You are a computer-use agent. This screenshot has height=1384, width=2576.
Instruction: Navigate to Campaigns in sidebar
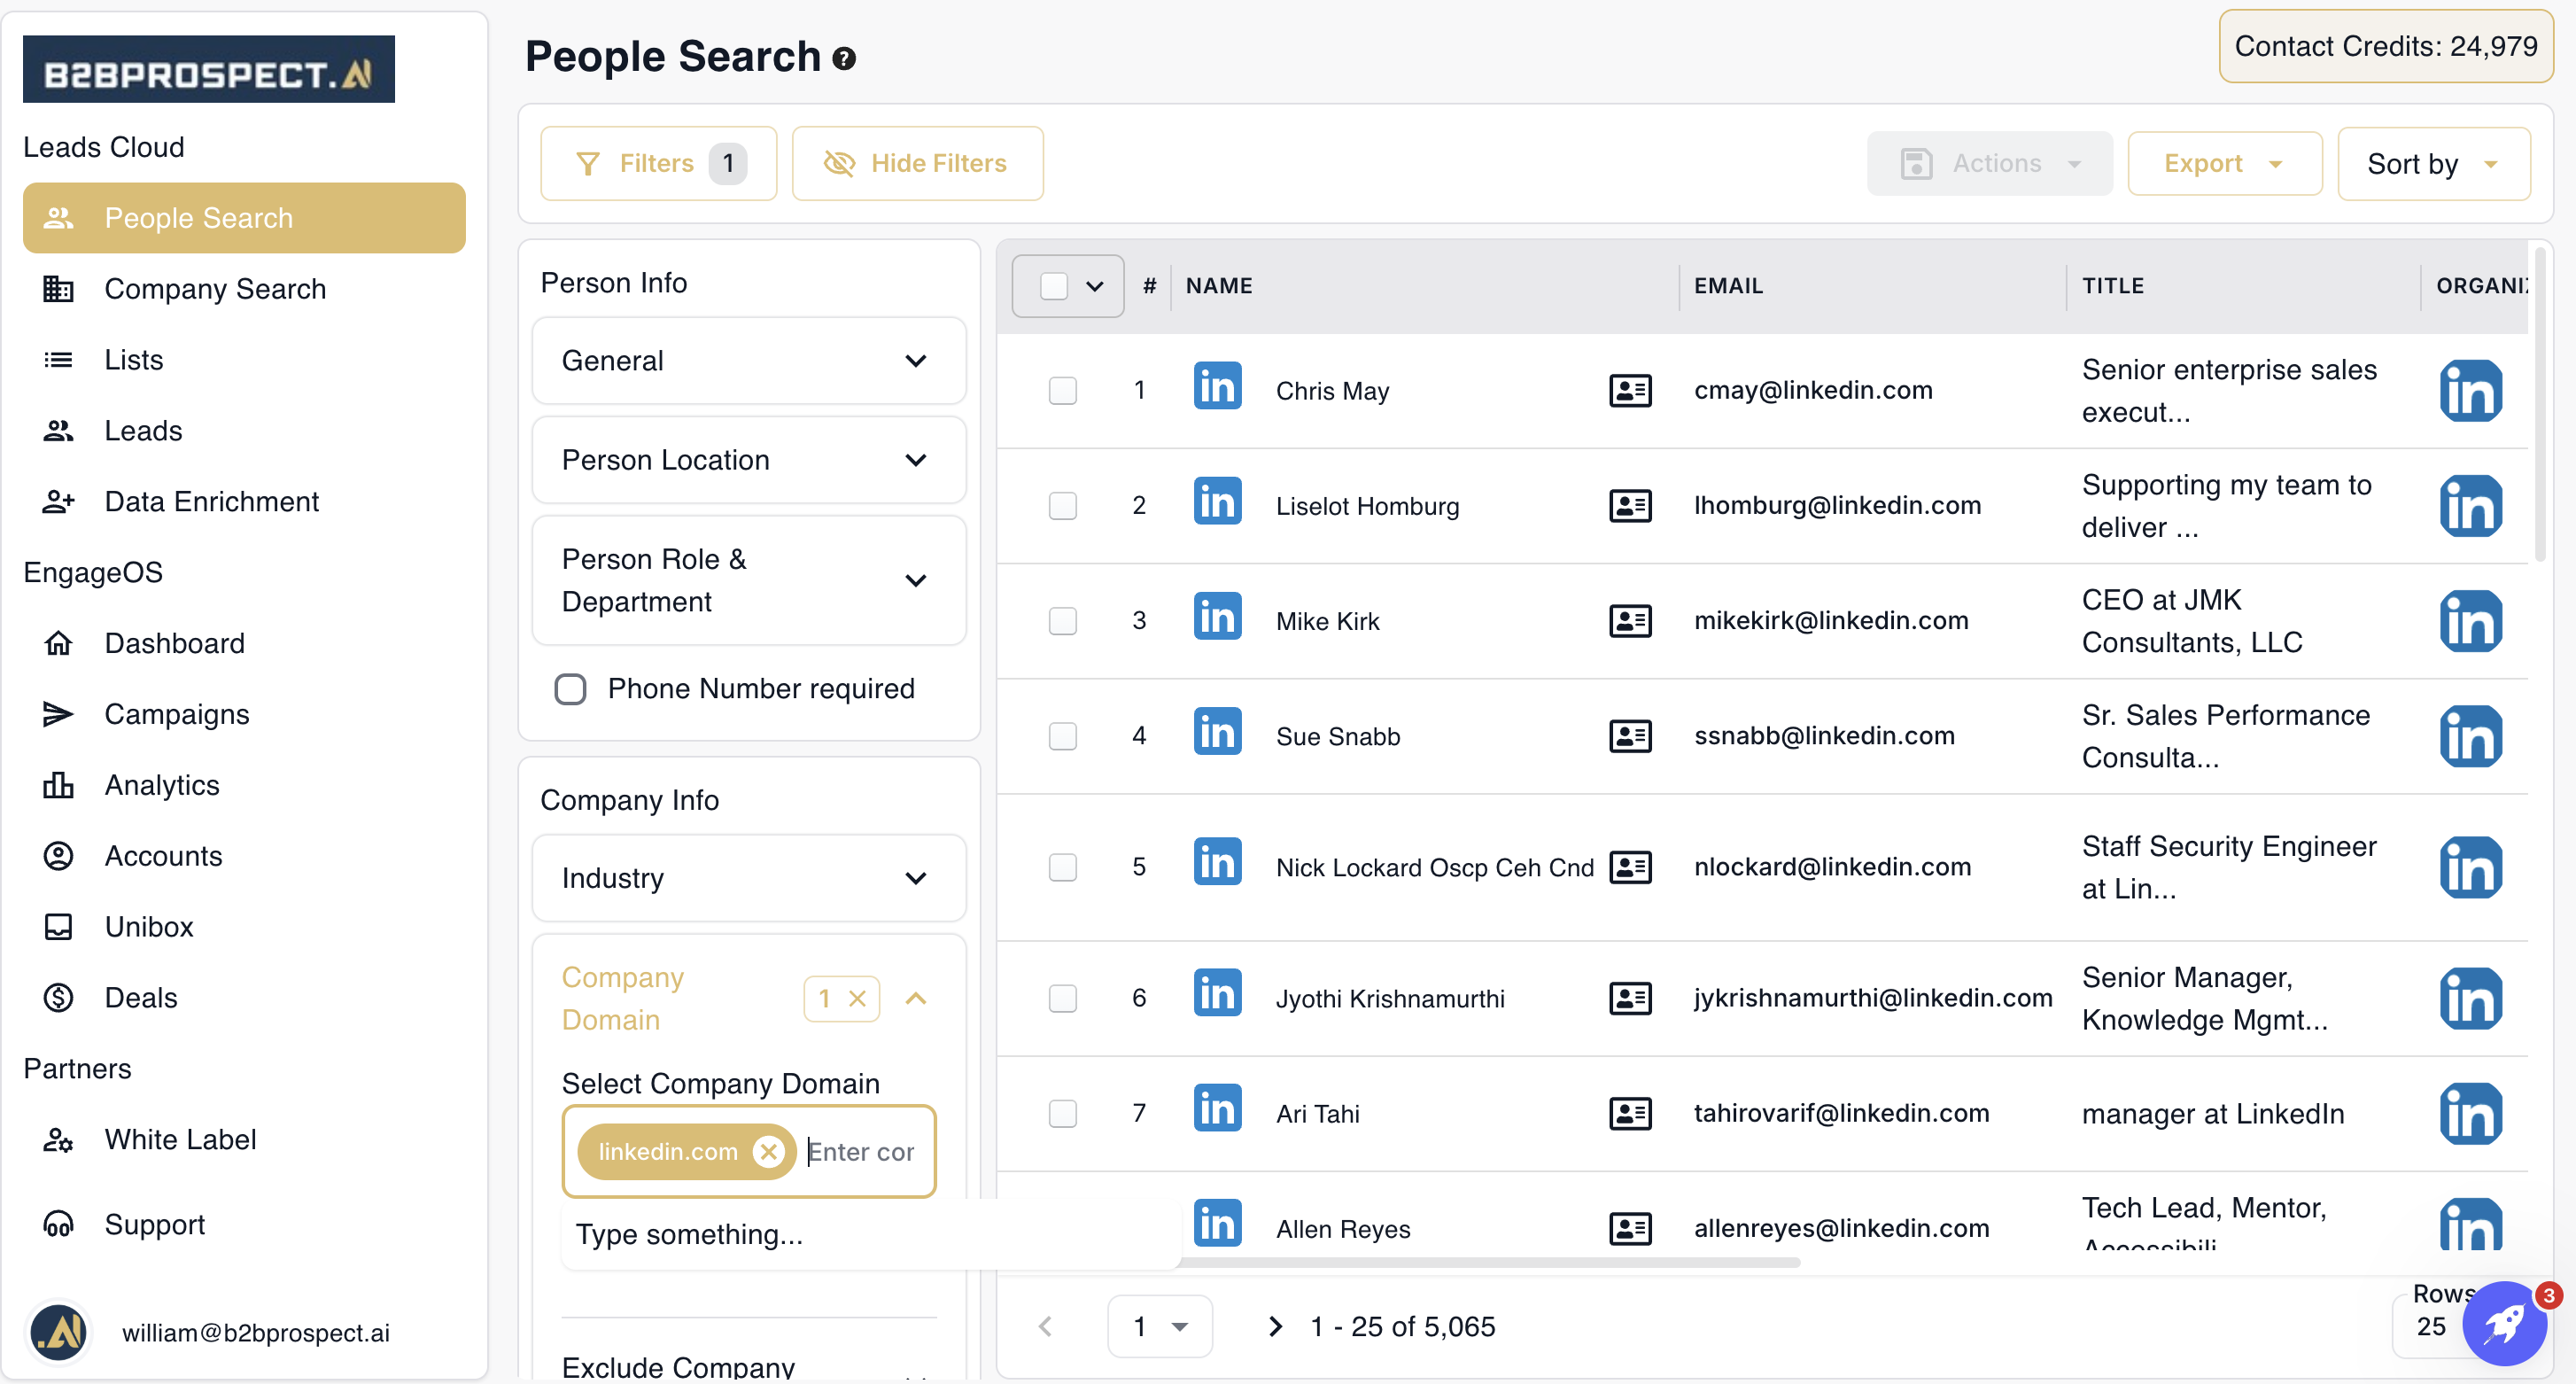point(177,714)
